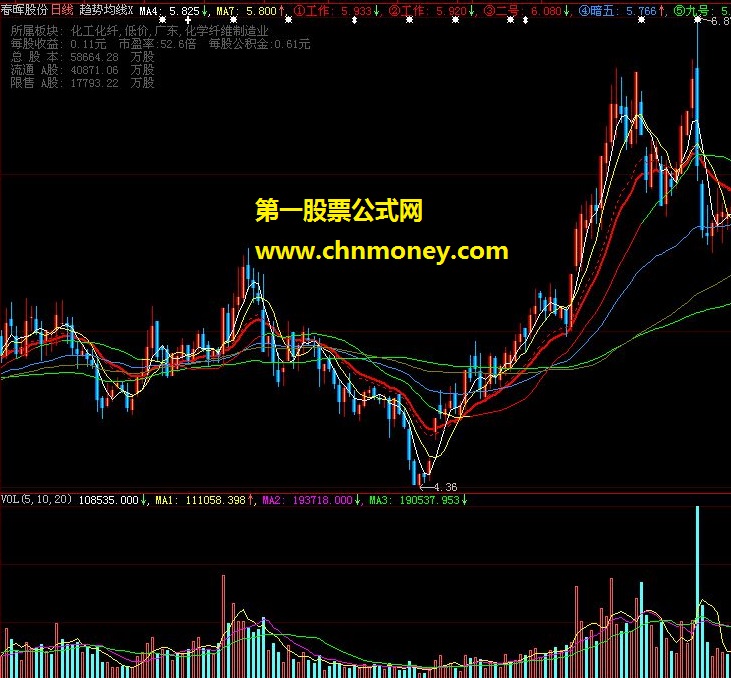731x678 pixels.
Task: Click the volume value 108535.000
Action: coord(109,500)
